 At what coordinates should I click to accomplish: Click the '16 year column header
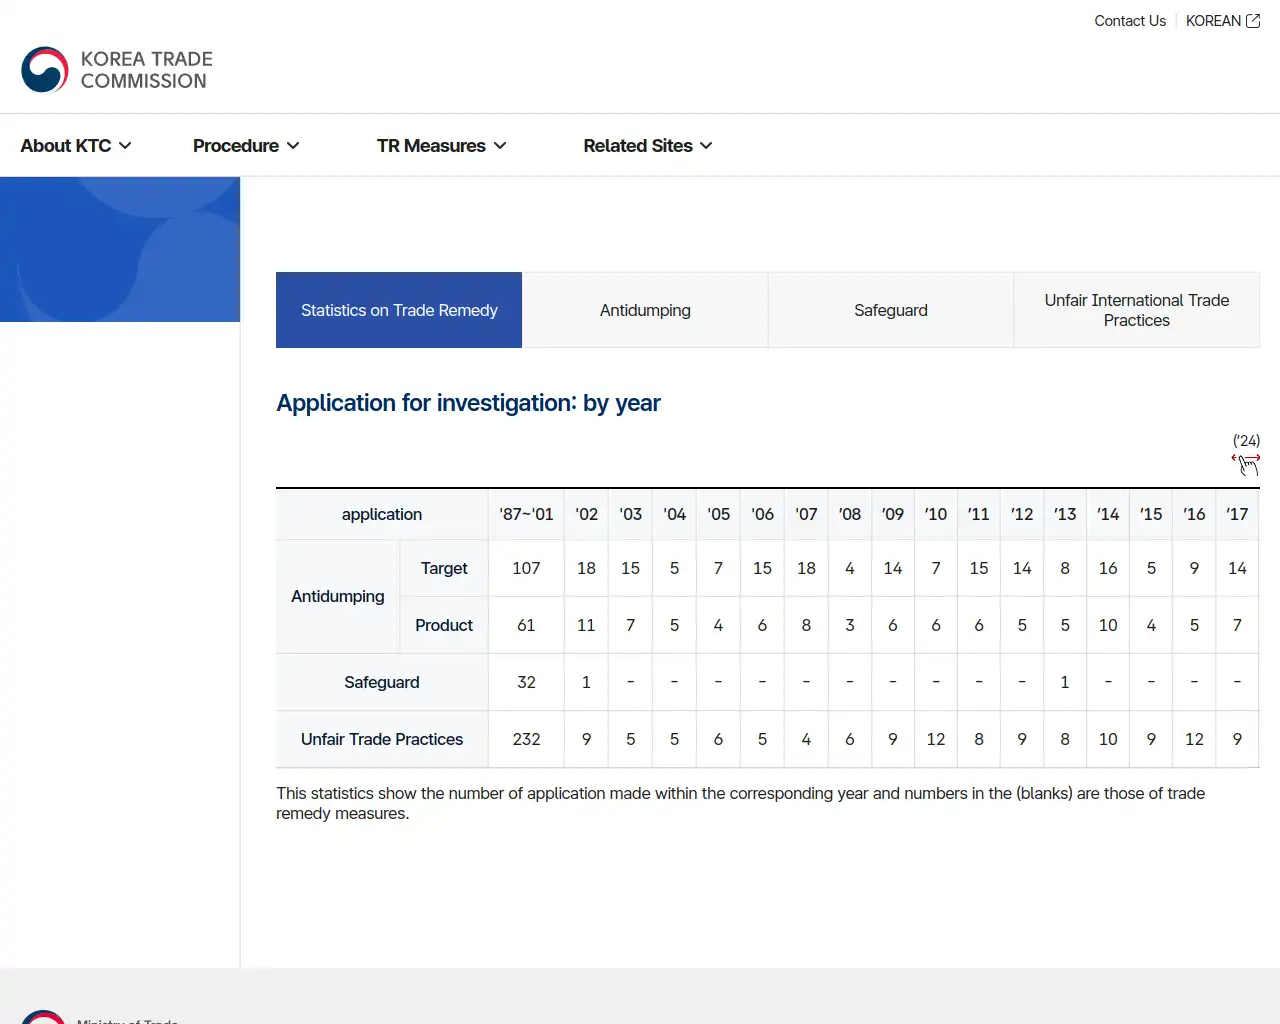coord(1194,514)
